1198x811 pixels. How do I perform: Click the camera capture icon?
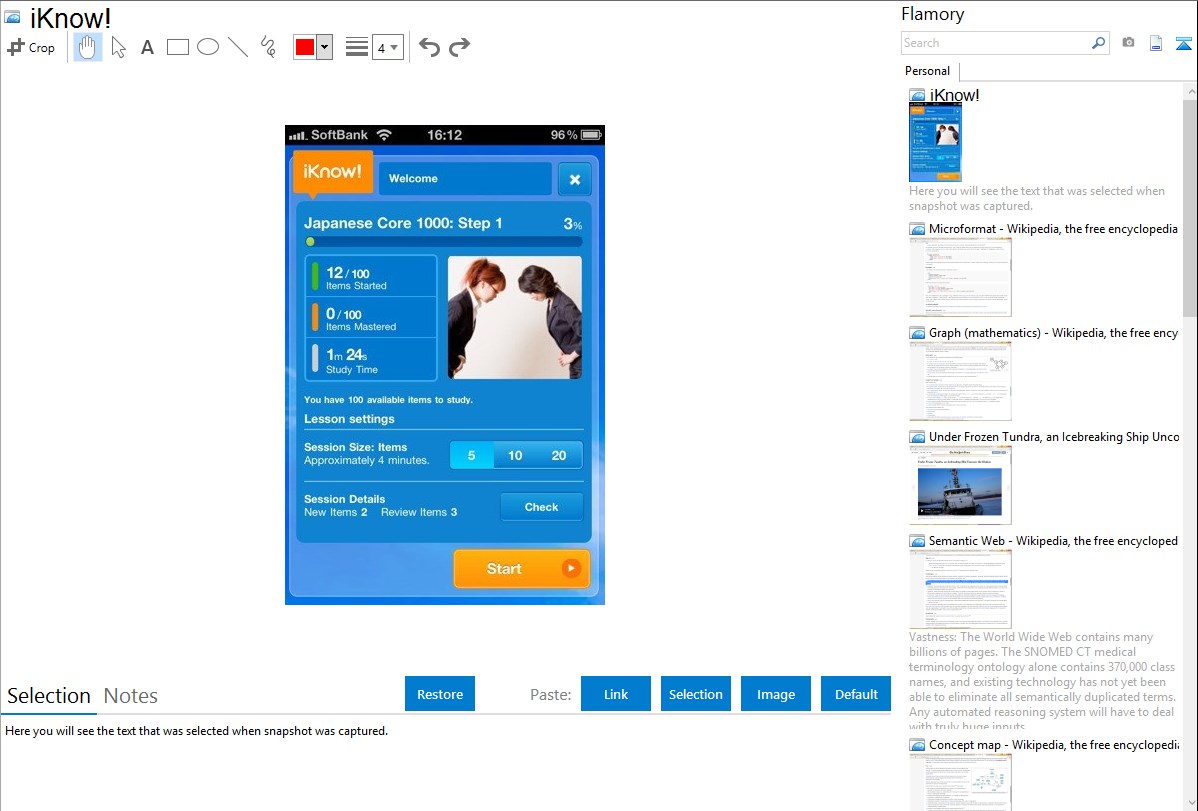click(x=1128, y=43)
